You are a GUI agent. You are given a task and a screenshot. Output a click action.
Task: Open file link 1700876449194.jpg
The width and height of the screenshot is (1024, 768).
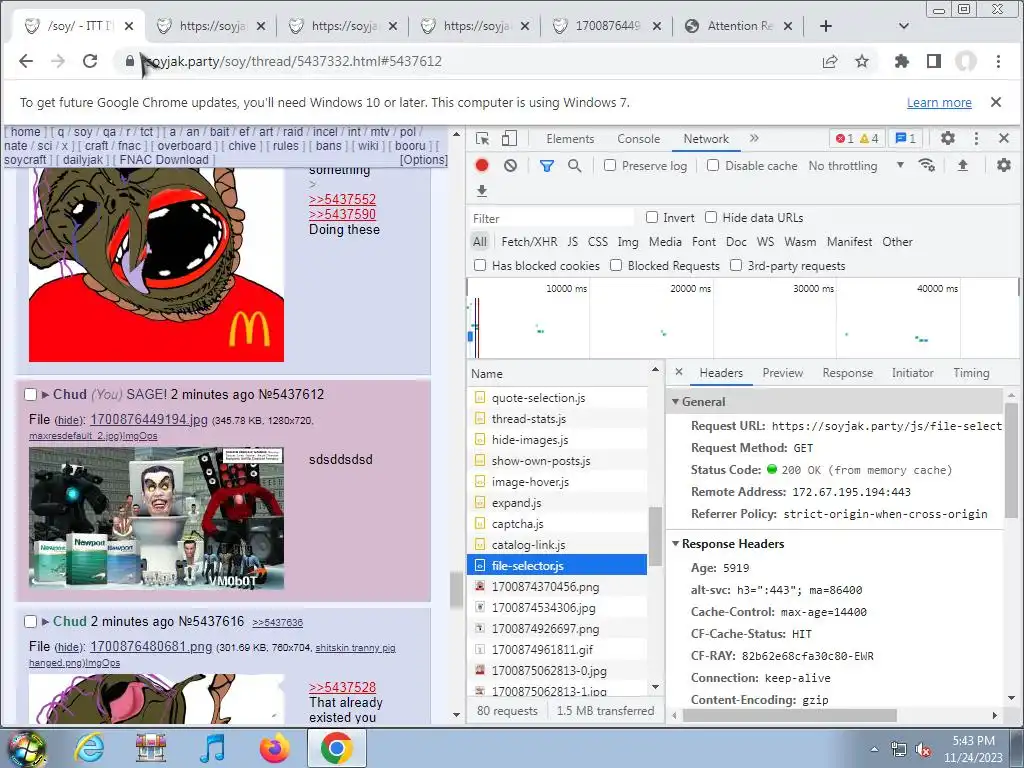[149, 419]
